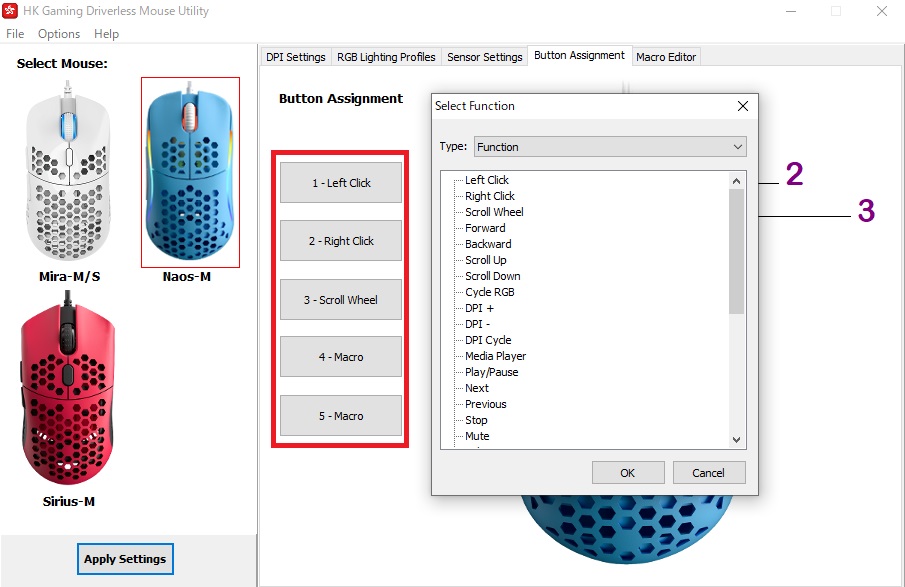Select Cycle RGB in function list

pos(489,292)
